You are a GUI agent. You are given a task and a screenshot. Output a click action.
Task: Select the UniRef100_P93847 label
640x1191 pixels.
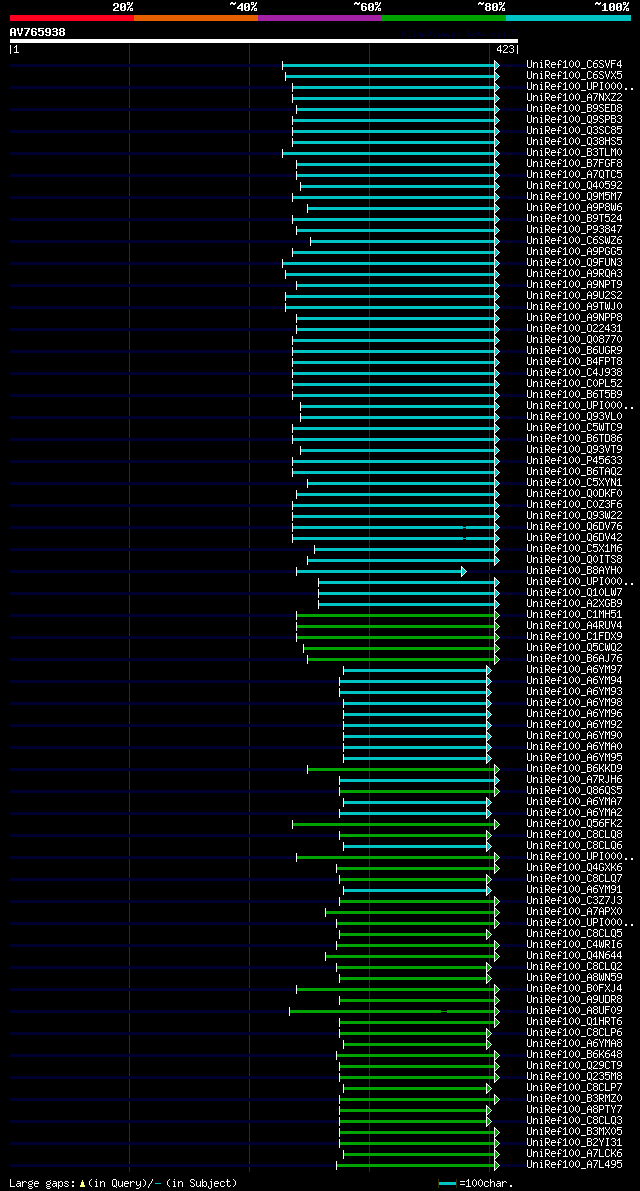tap(574, 230)
